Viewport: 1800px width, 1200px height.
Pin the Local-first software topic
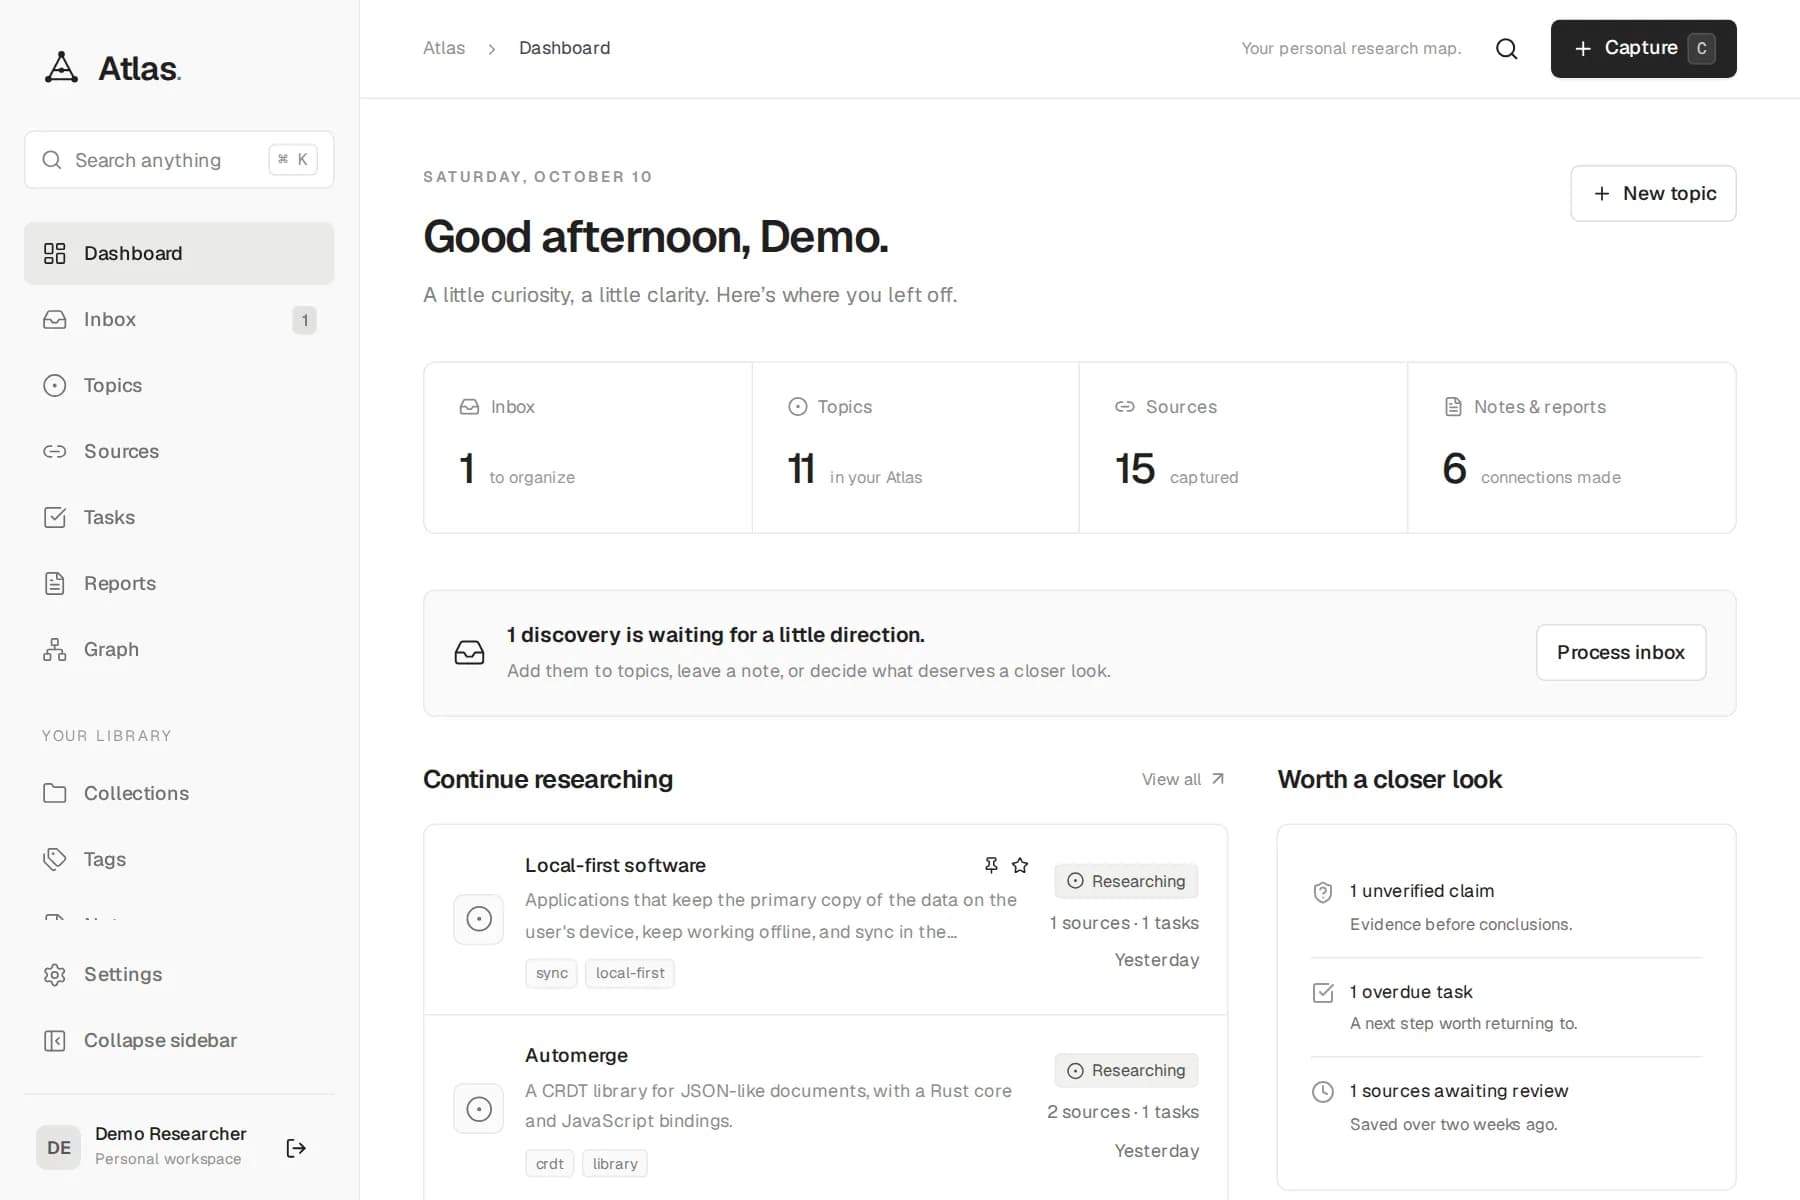(991, 865)
